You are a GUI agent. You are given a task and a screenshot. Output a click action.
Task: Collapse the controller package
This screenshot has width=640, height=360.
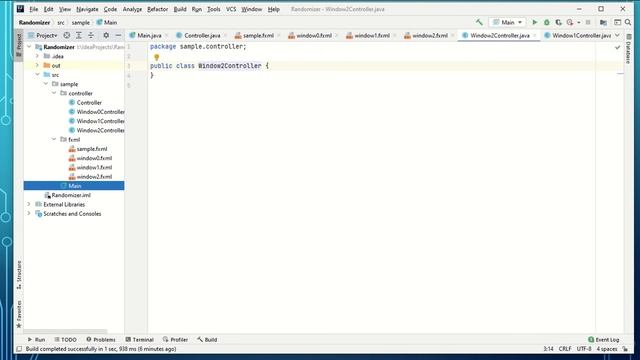point(54,93)
